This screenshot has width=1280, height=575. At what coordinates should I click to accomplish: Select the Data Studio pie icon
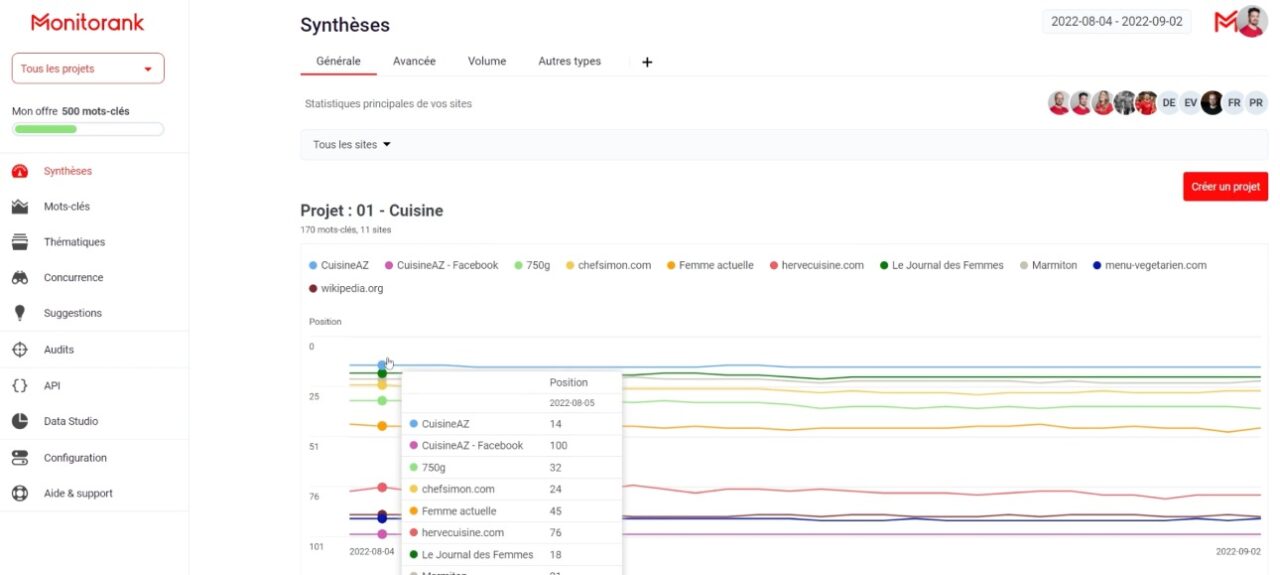[x=20, y=422]
